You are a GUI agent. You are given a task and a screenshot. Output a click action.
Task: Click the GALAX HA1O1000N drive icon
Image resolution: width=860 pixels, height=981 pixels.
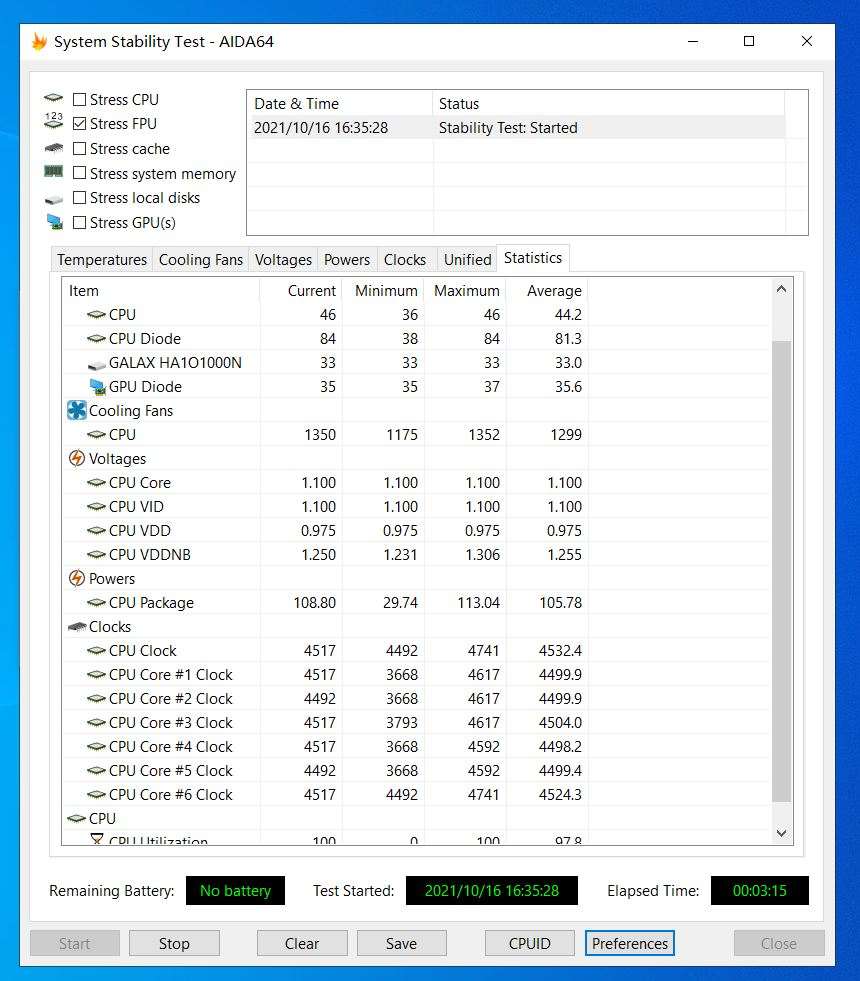(x=97, y=364)
